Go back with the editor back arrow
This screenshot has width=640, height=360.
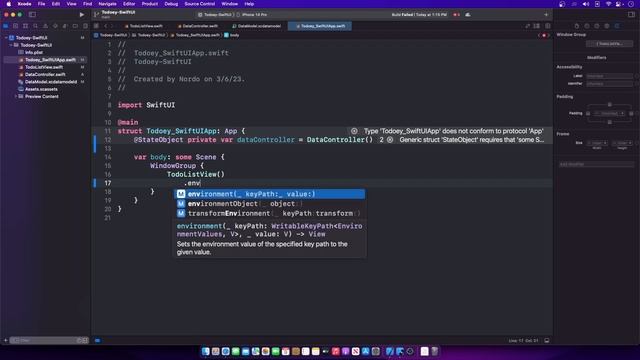click(105, 26)
